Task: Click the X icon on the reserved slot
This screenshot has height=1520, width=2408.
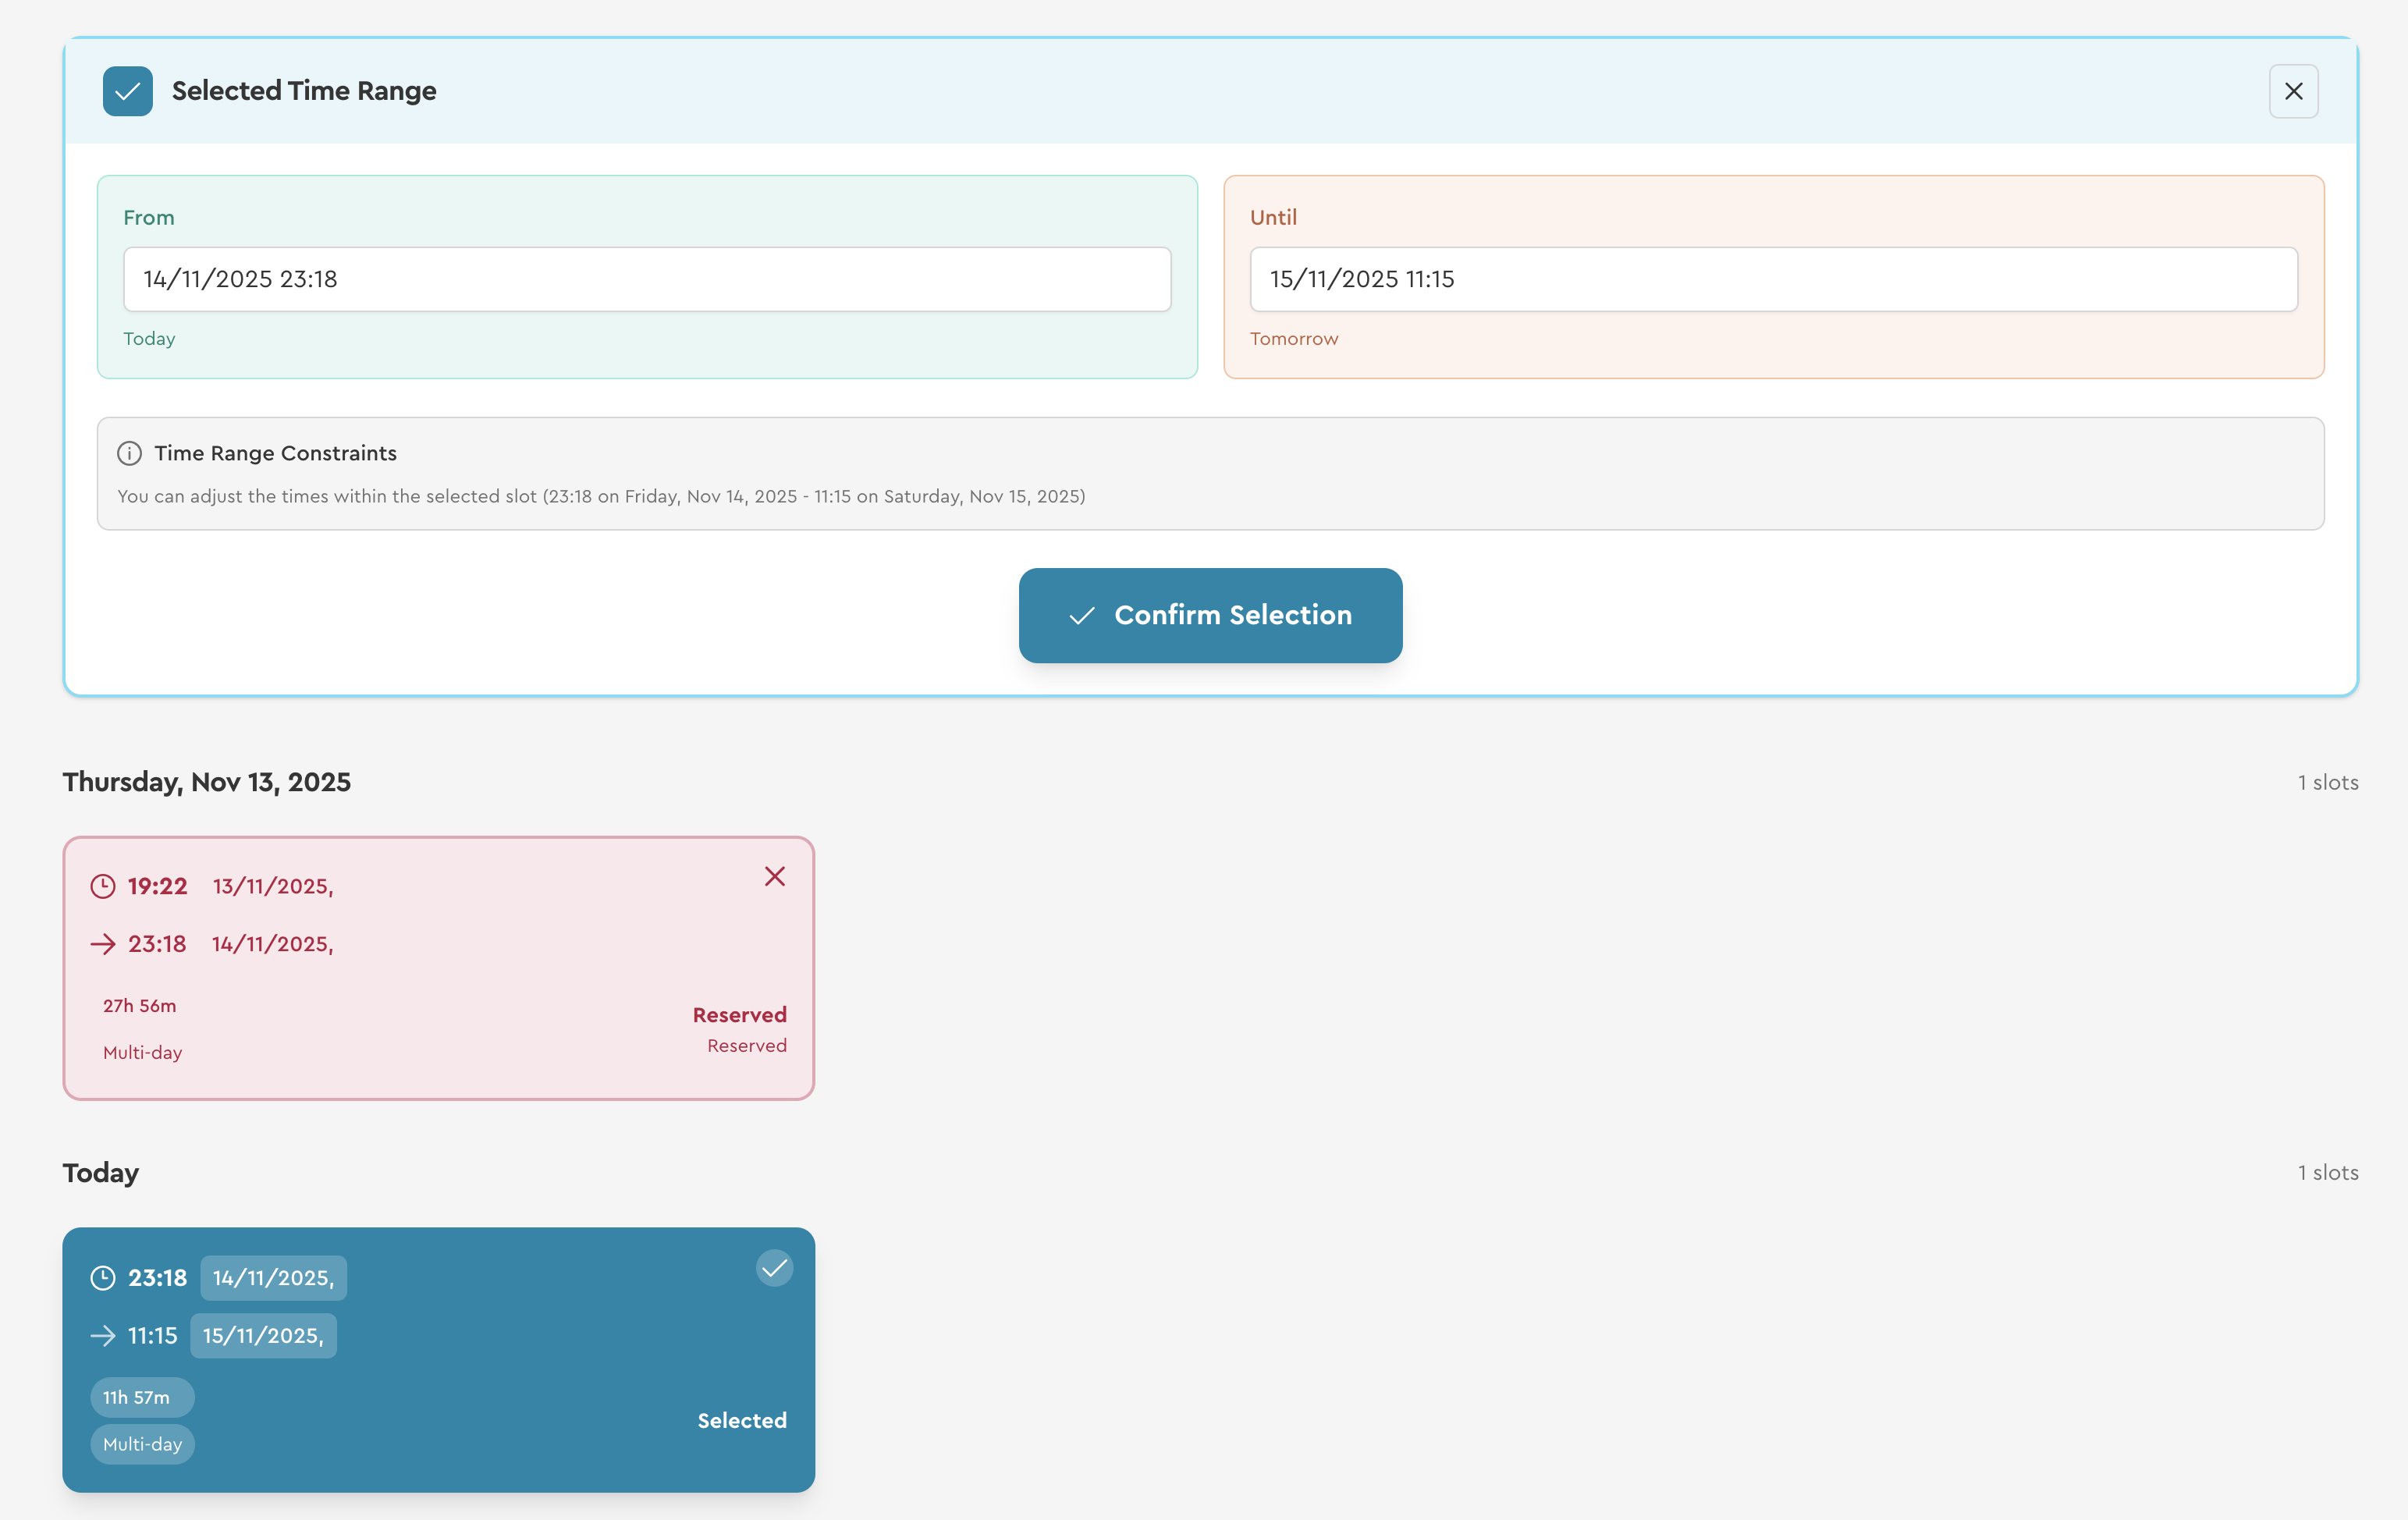Action: (774, 876)
